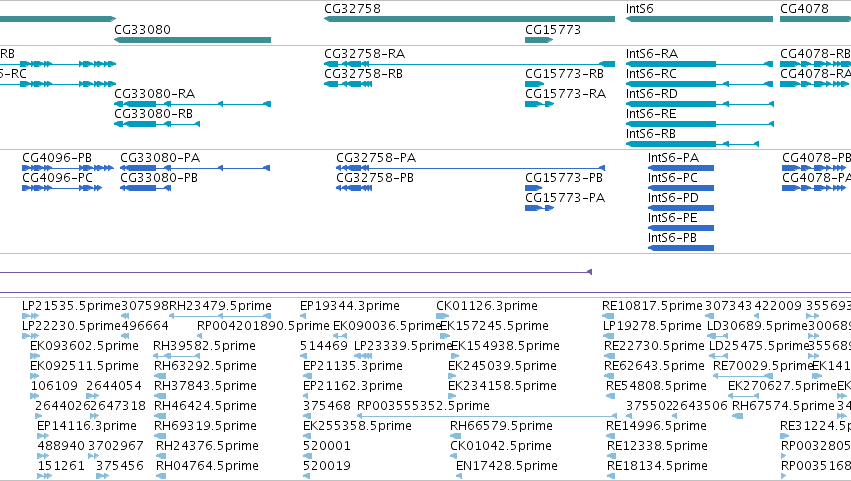Open protein IntS6-PA label
This screenshot has height=481, width=851.
click(674, 158)
